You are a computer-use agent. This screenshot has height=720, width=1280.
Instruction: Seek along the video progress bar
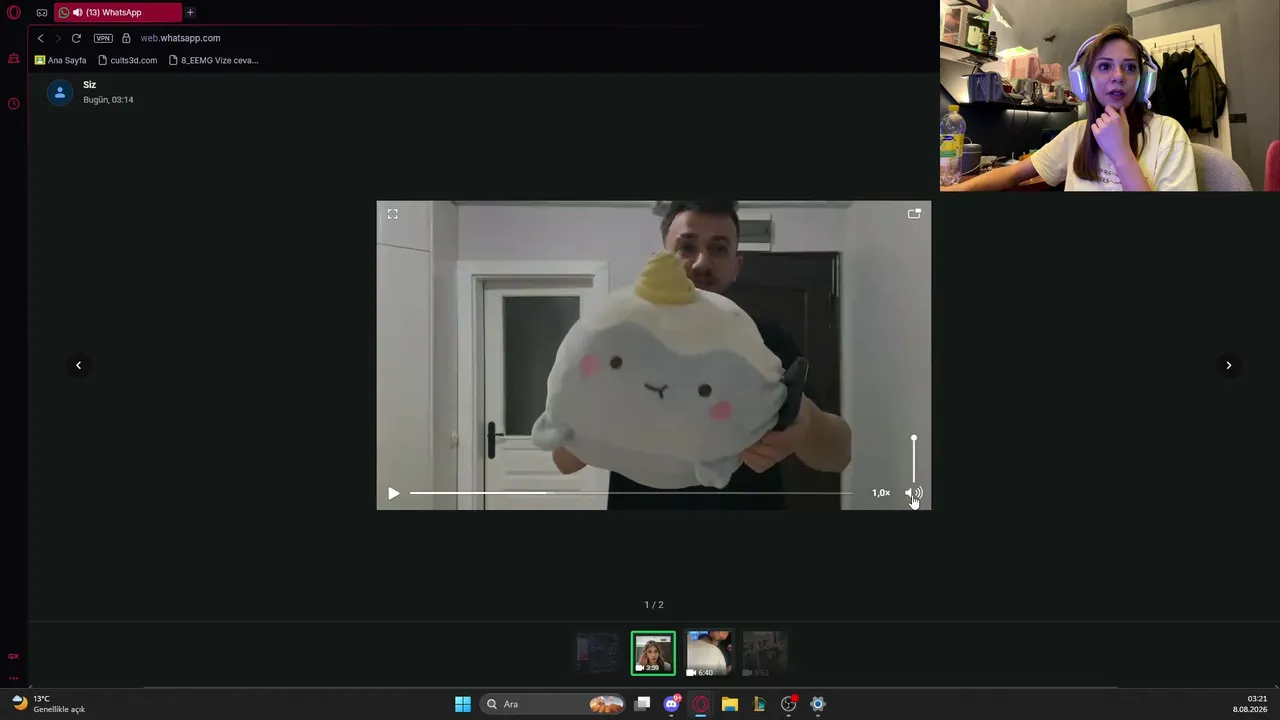pos(631,493)
